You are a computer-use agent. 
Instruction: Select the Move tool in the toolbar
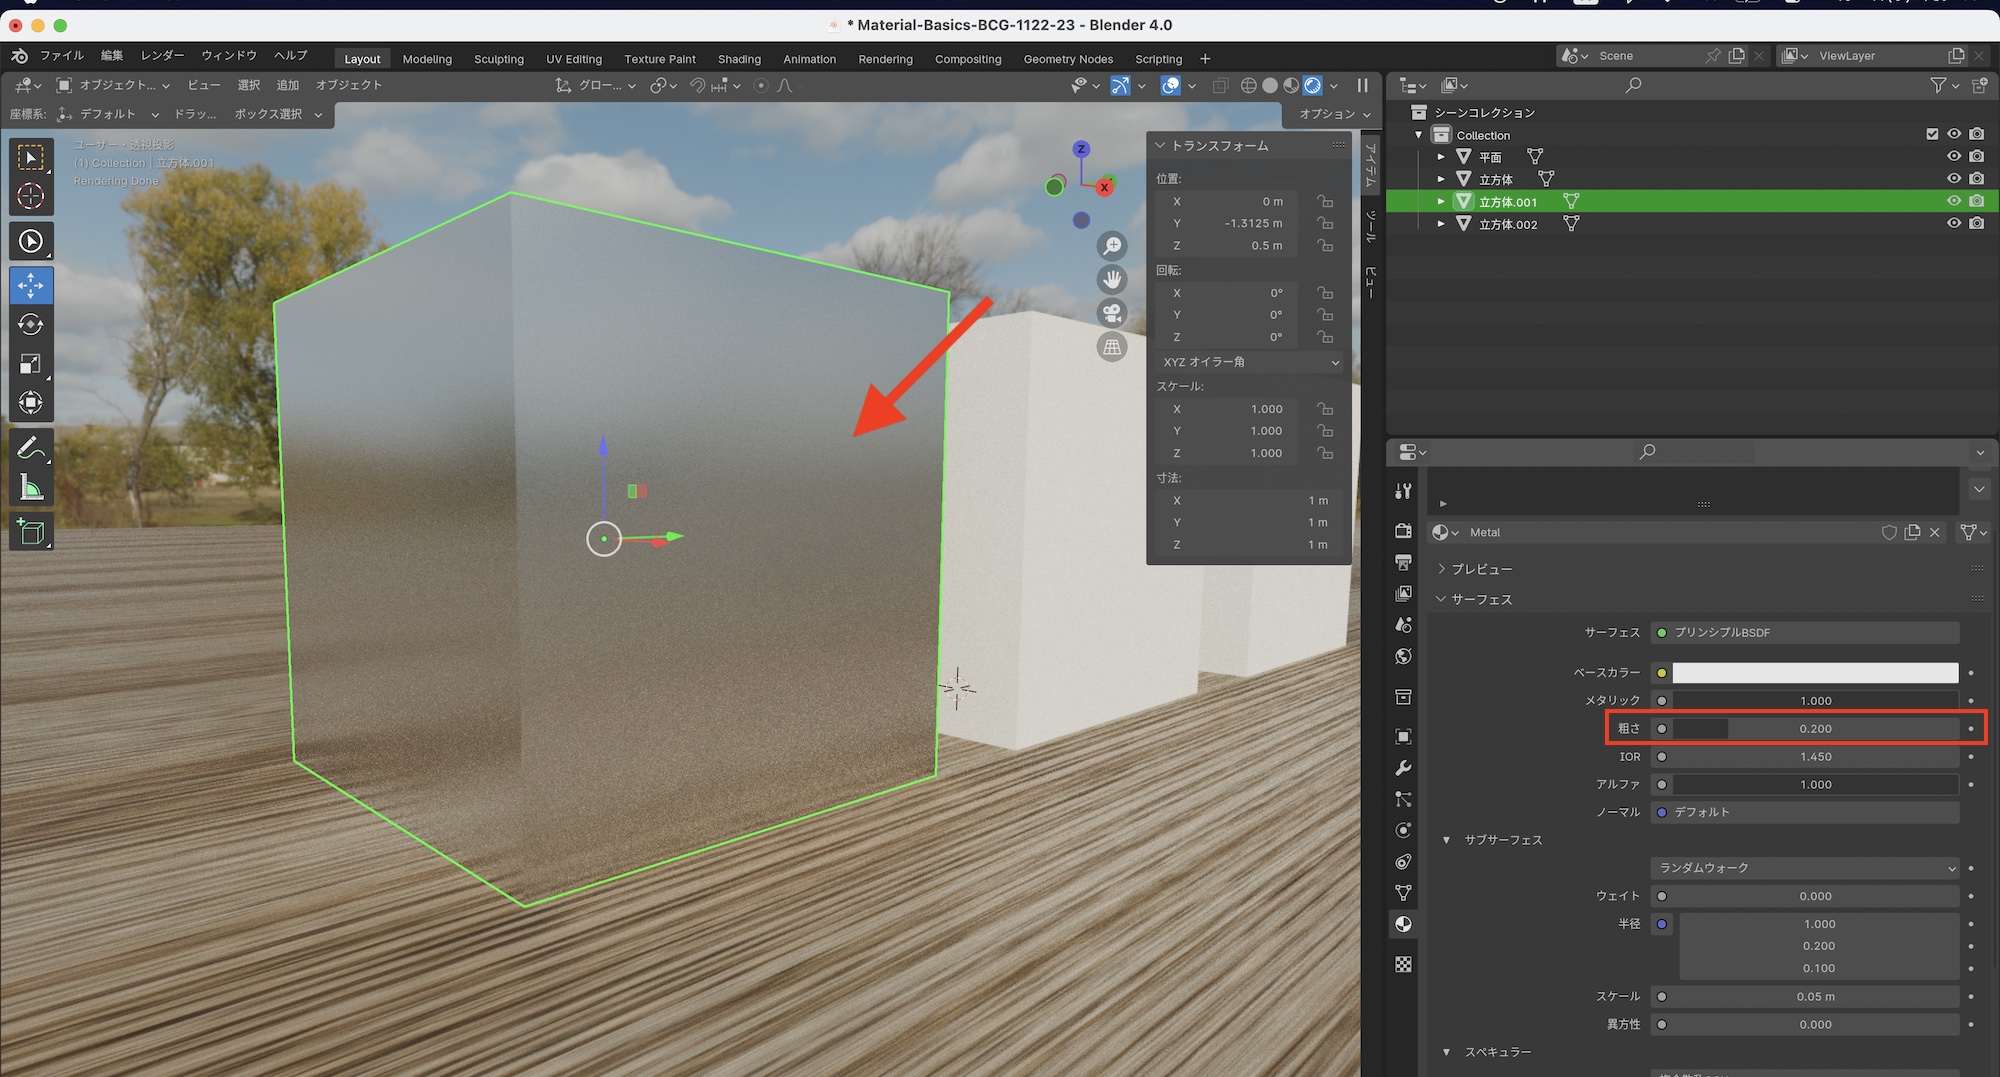point(31,286)
